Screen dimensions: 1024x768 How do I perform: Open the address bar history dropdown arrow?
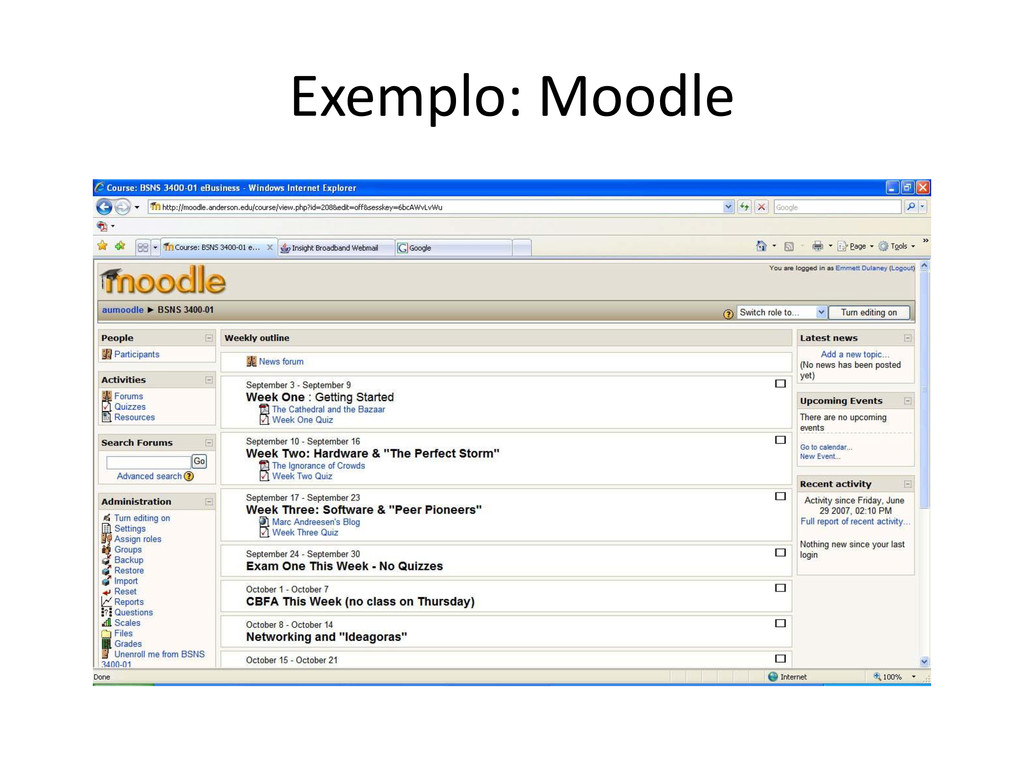[728, 207]
